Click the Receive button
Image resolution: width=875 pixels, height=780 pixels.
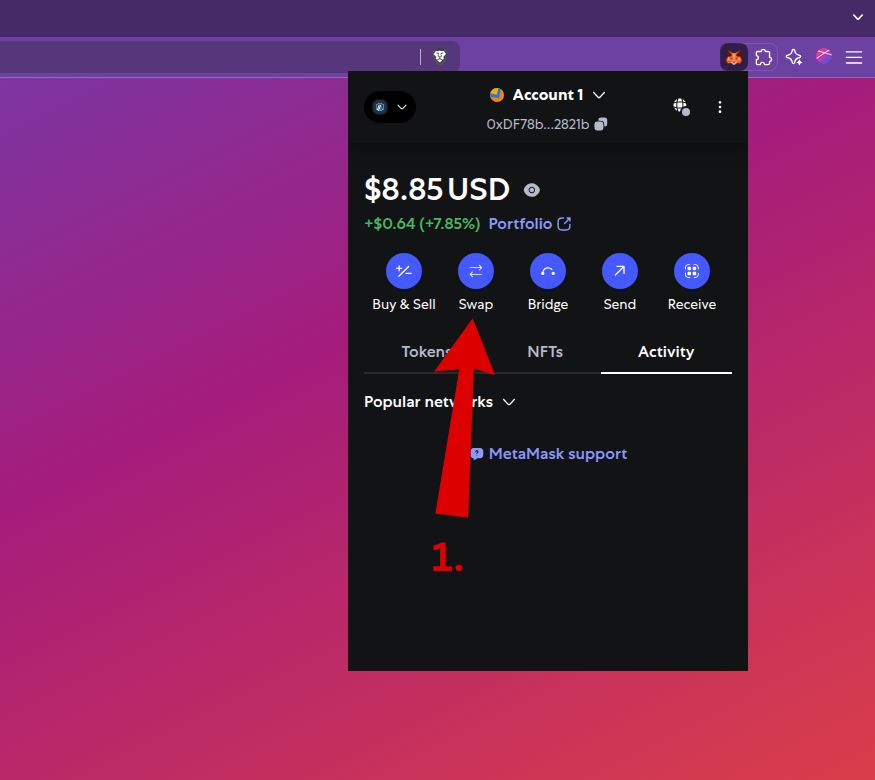[x=692, y=283]
